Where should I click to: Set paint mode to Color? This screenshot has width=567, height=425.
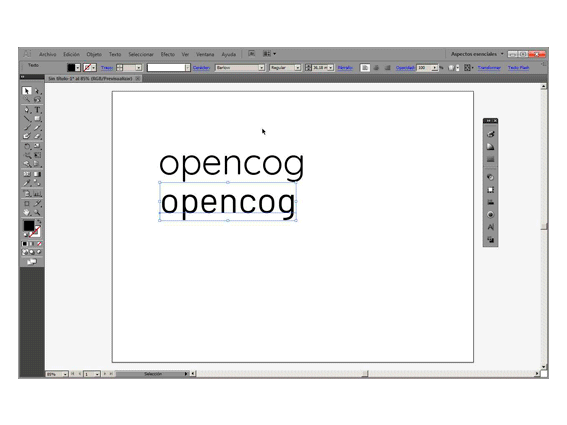click(x=25, y=244)
